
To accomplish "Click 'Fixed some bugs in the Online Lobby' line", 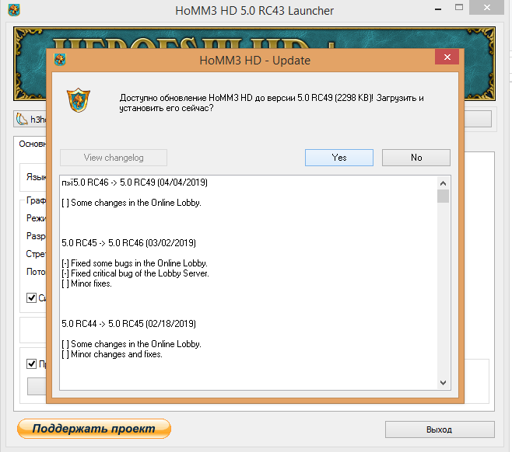I will coord(134,263).
